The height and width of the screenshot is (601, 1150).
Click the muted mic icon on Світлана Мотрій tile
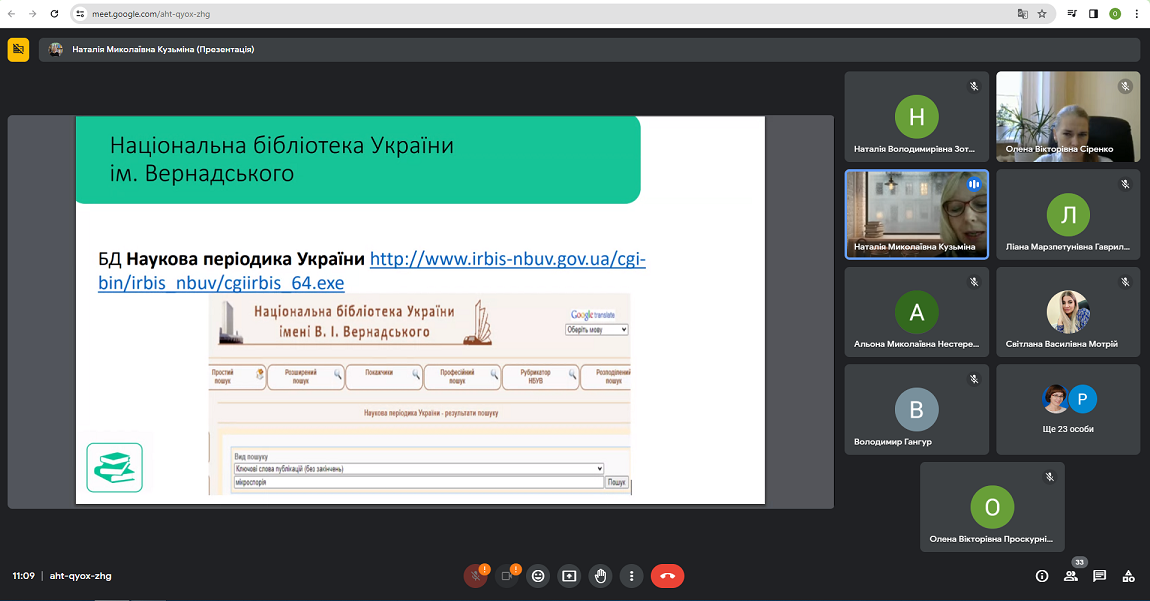coord(1125,282)
